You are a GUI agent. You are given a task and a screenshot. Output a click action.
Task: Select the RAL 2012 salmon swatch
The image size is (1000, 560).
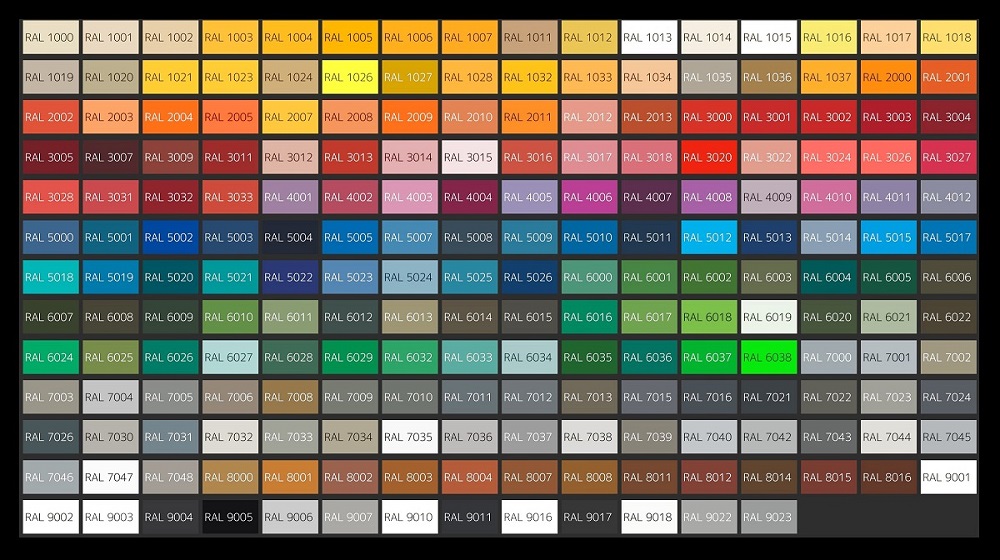(x=589, y=117)
